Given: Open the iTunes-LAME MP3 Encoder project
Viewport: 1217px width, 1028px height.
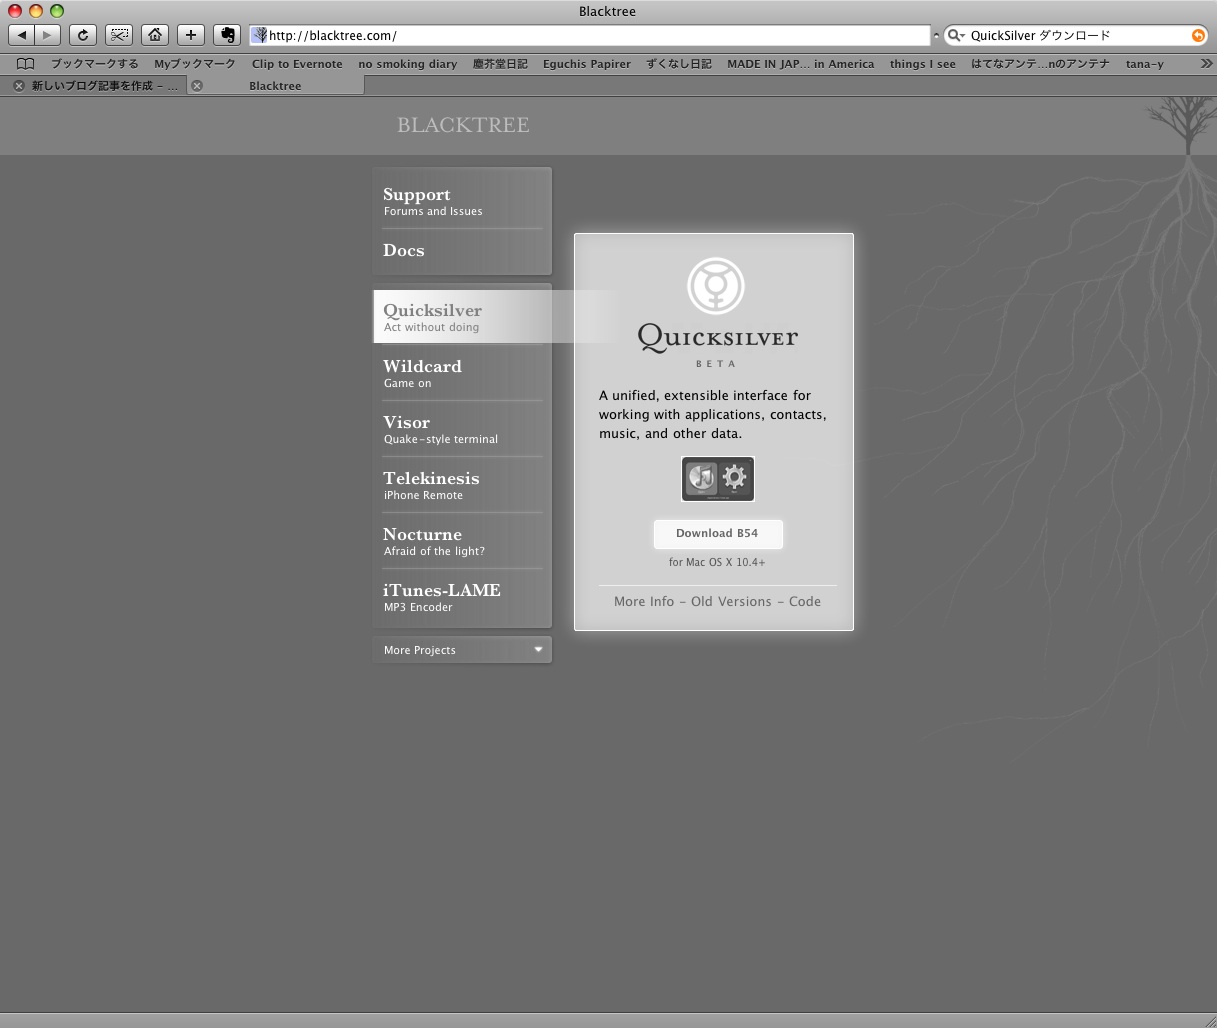Looking at the screenshot, I should (462, 597).
